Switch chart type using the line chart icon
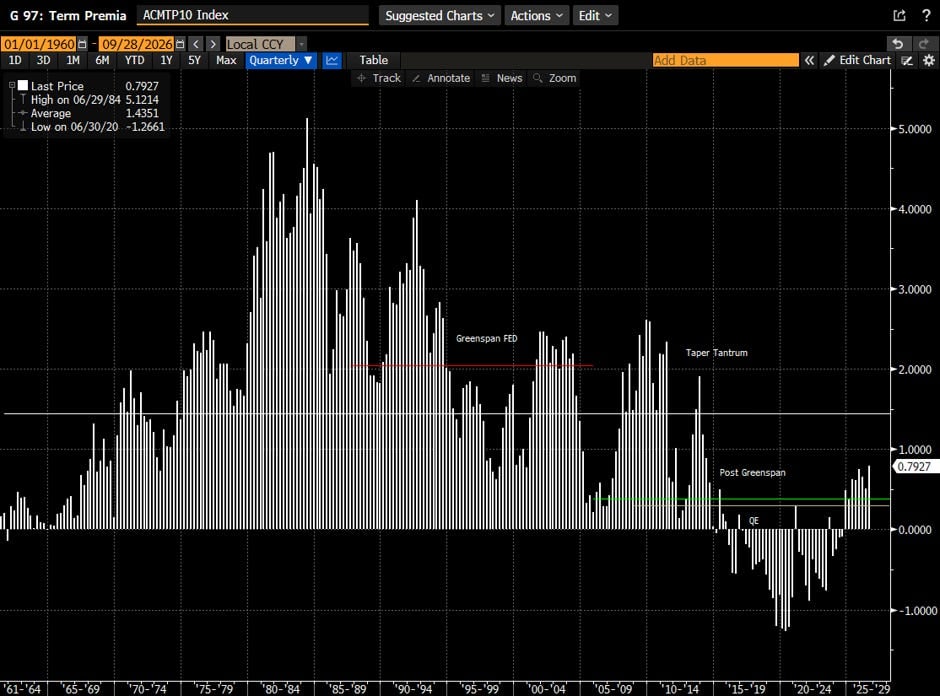The height and width of the screenshot is (696, 940). 332,60
